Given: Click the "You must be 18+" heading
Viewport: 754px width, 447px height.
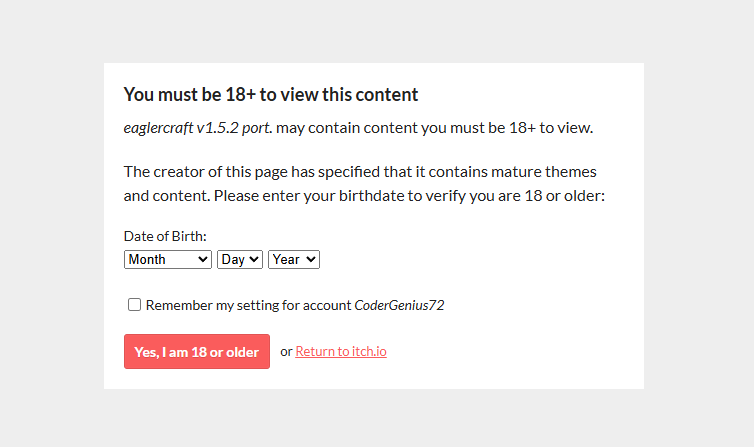Looking at the screenshot, I should (270, 95).
